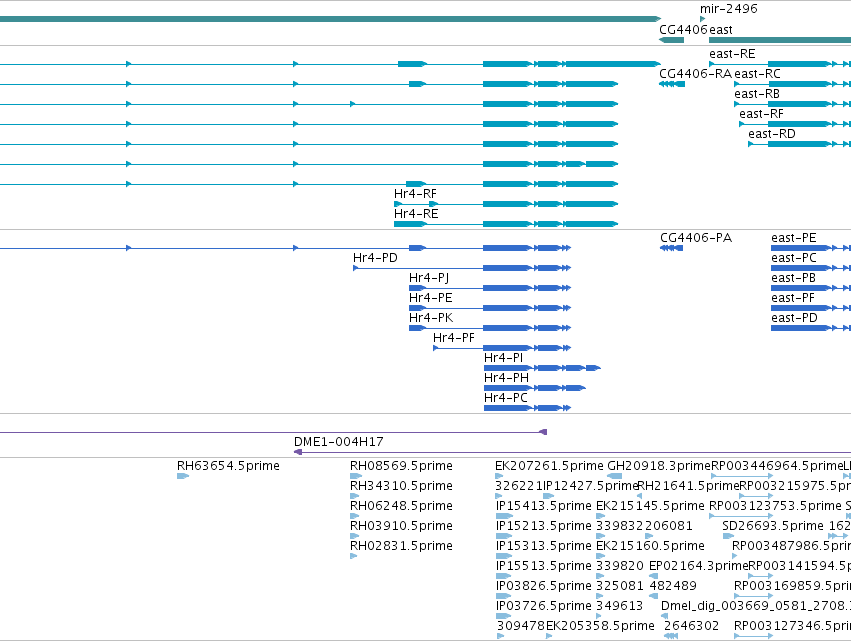This screenshot has width=851, height=641.
Task: Click the IP03826.5prime EST label
Action: pyautogui.click(x=544, y=586)
